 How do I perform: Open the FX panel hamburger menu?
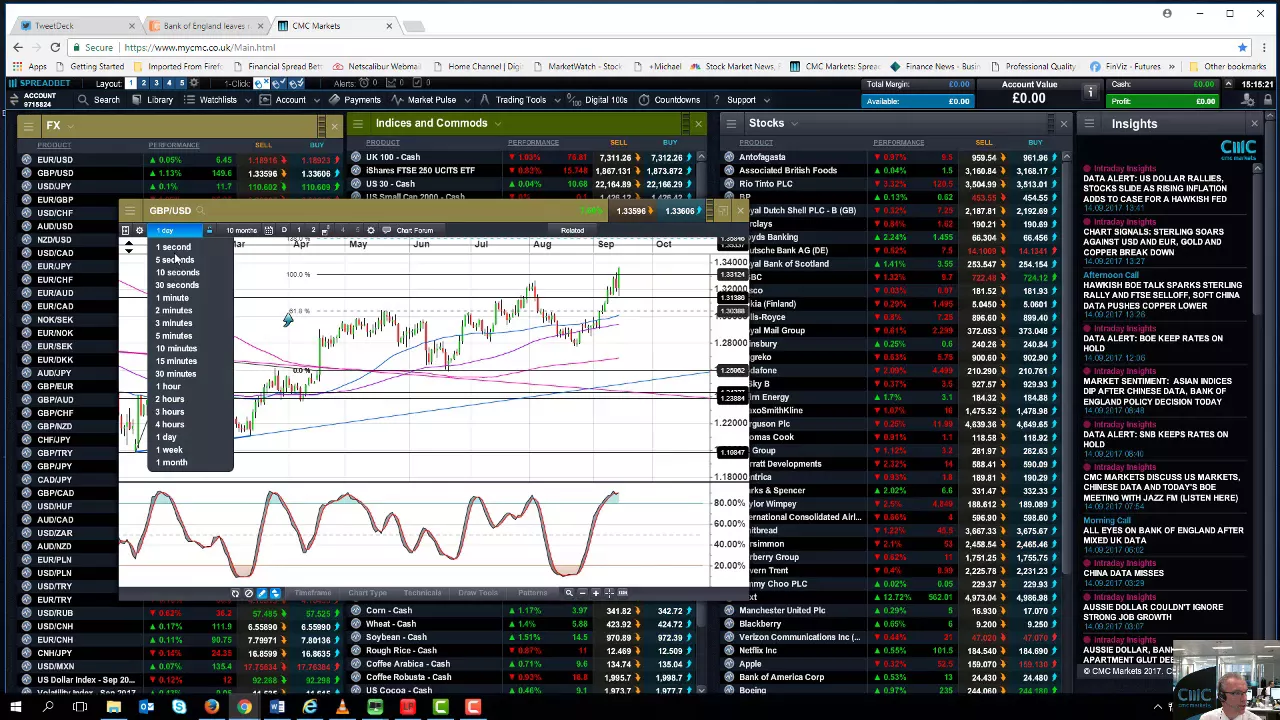point(27,125)
